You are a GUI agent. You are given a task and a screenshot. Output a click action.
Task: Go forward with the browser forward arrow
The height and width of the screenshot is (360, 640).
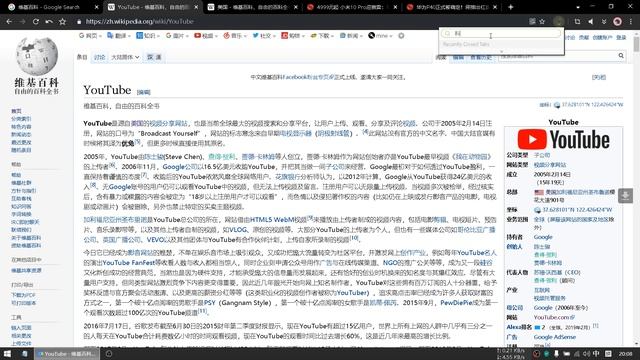(22, 21)
